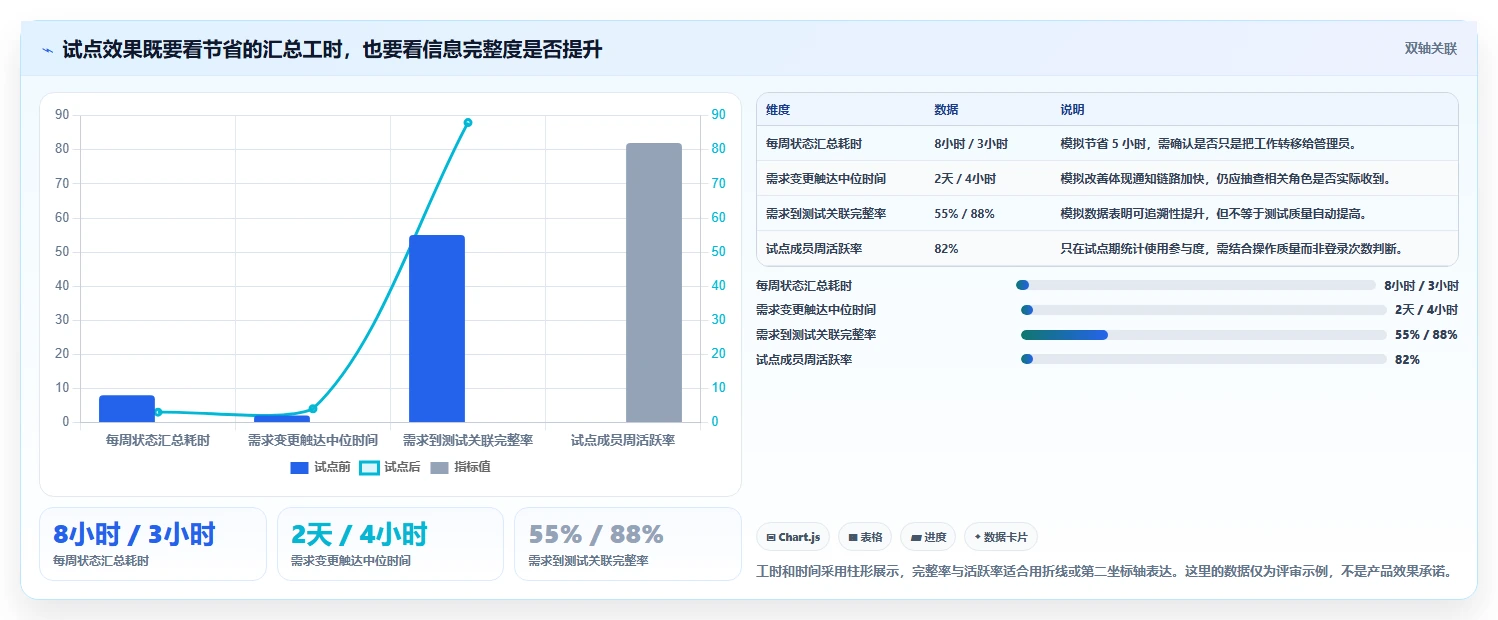Click the gray bar for 试点成员周活跃率
Image resolution: width=1498 pixels, height=620 pixels.
(654, 282)
